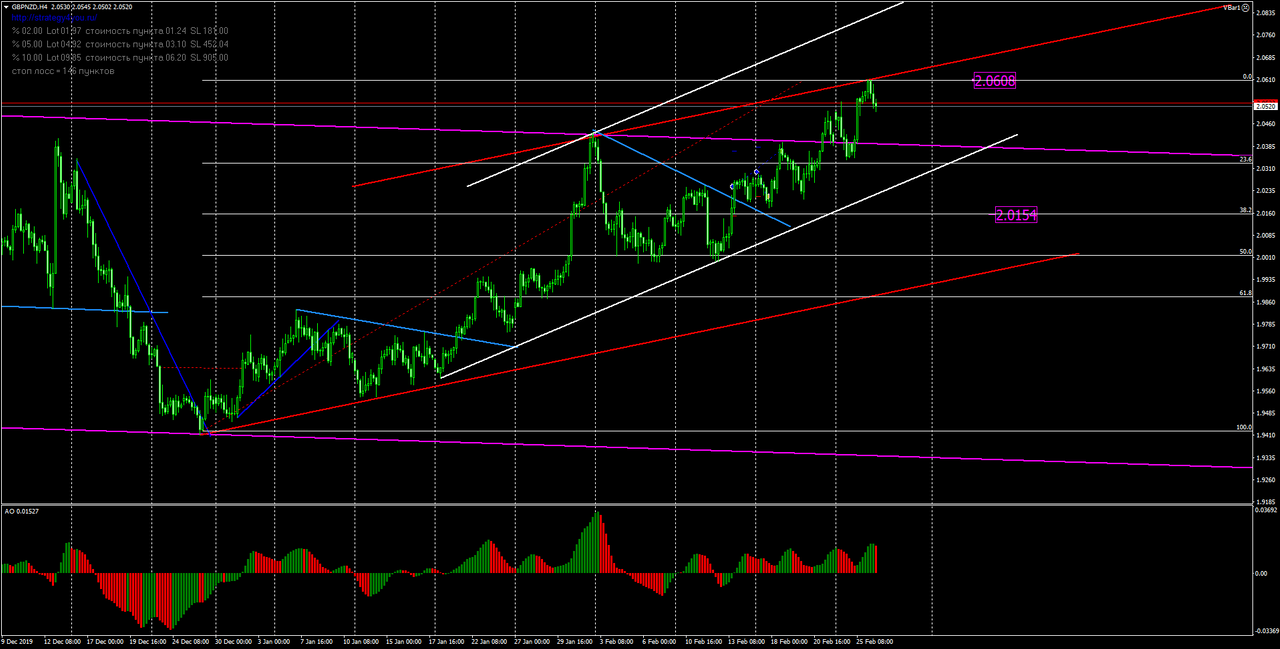
Task: Click the '10 Feb 16:00' time axis label
Action: (703, 641)
